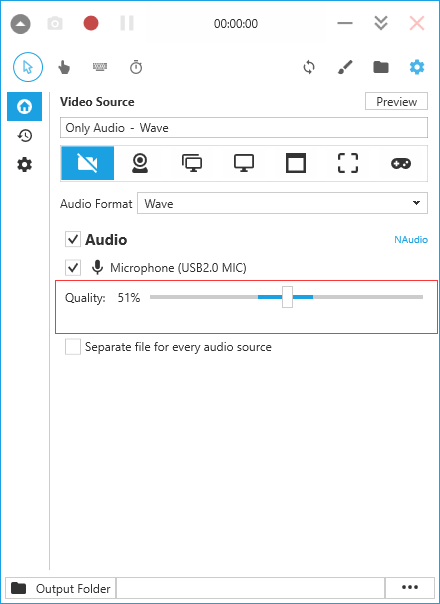Uncheck the Audio checkbox
440x604 pixels.
click(x=73, y=239)
